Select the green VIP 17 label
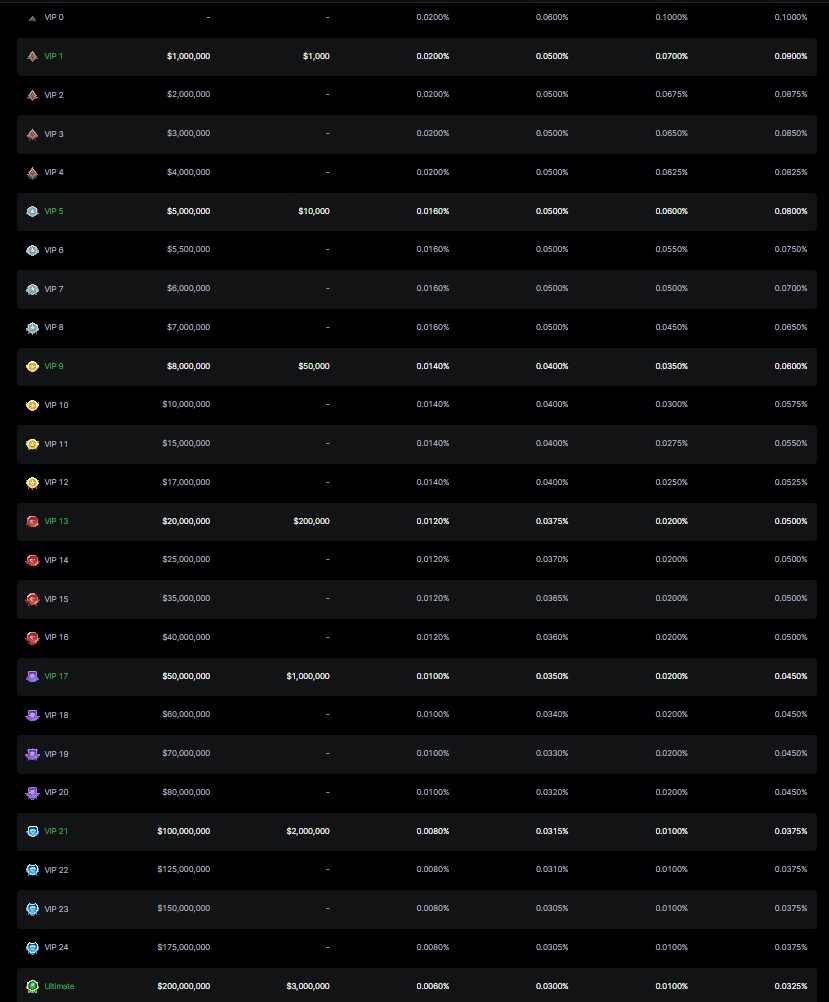 point(56,676)
